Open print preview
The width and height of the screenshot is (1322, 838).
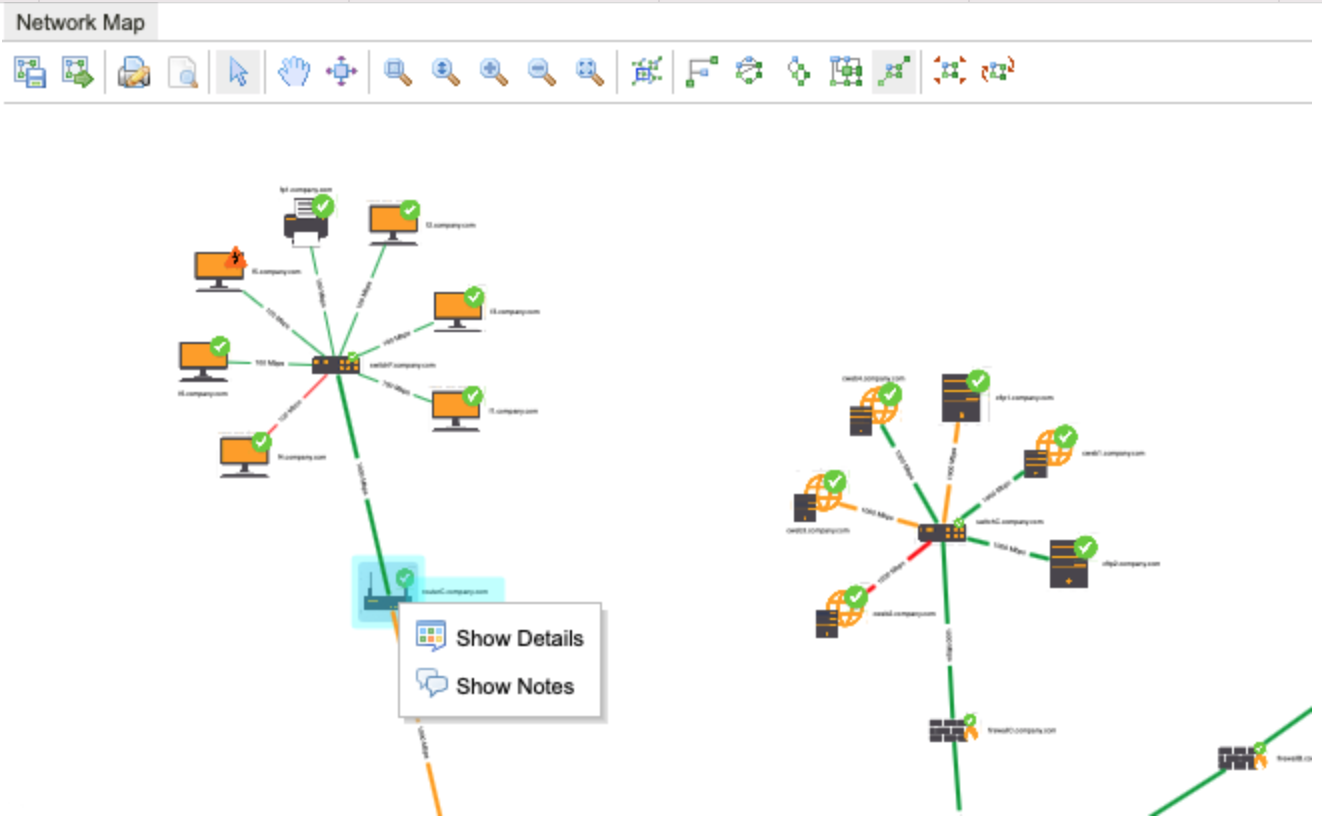click(182, 72)
